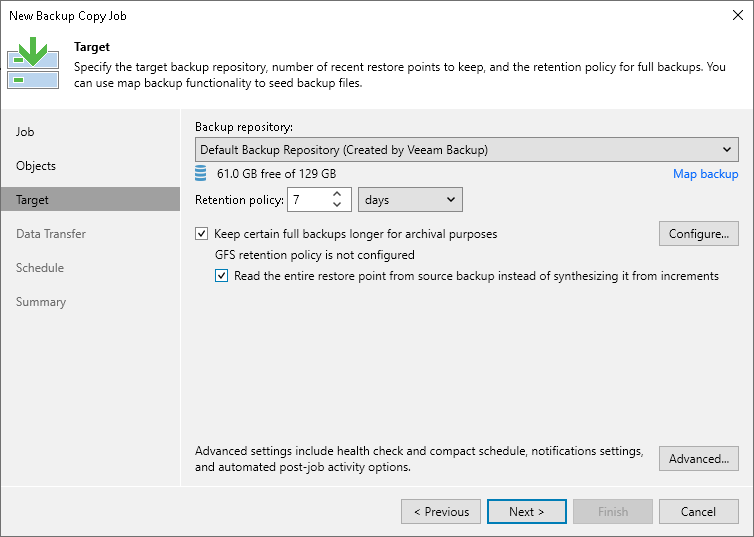Click the backup copy job wizard icon
This screenshot has width=754, height=537.
tap(33, 63)
